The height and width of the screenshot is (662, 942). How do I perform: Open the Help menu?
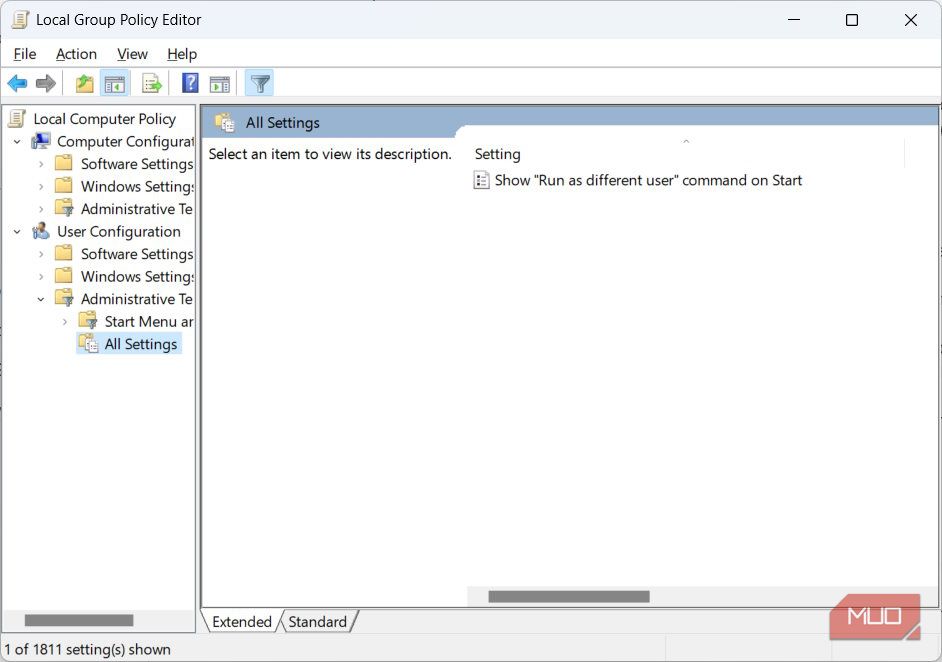182,54
